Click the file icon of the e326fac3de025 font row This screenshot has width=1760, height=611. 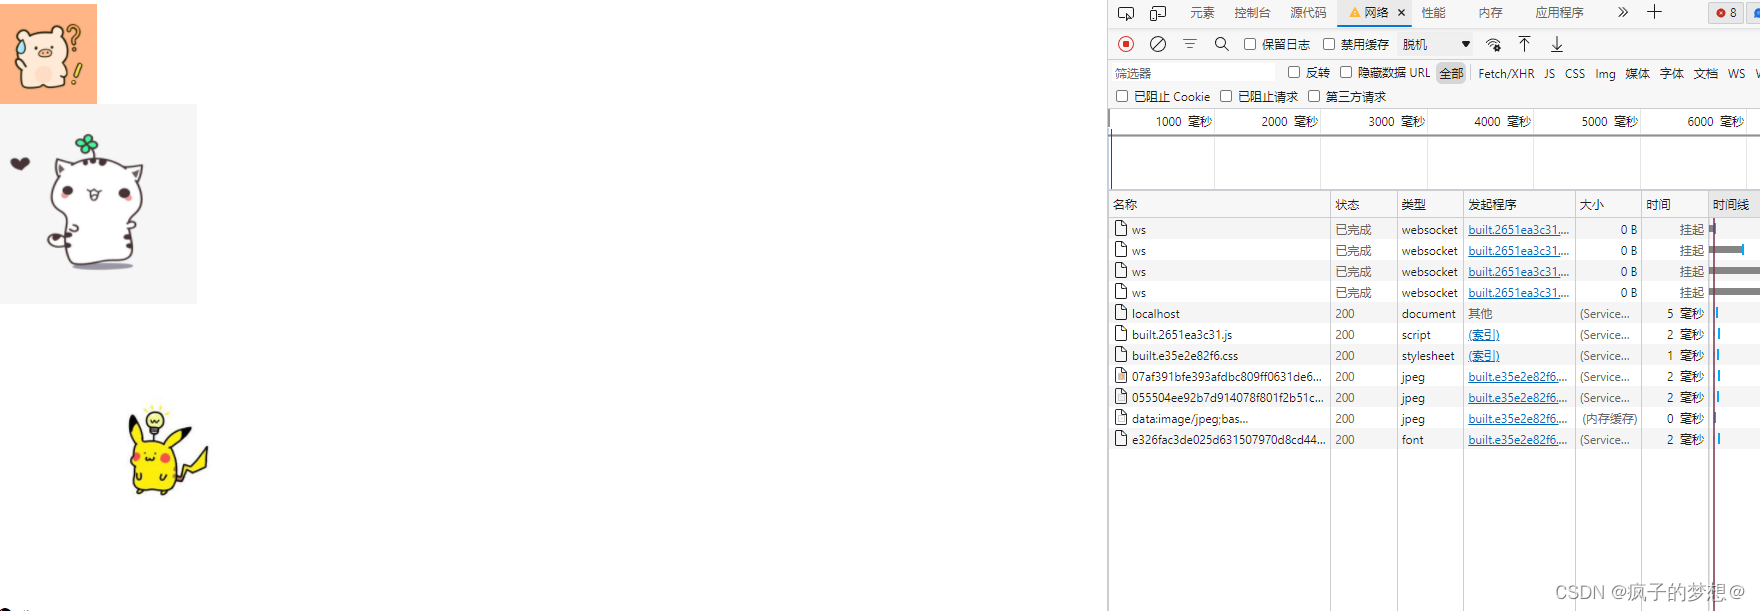(x=1121, y=439)
